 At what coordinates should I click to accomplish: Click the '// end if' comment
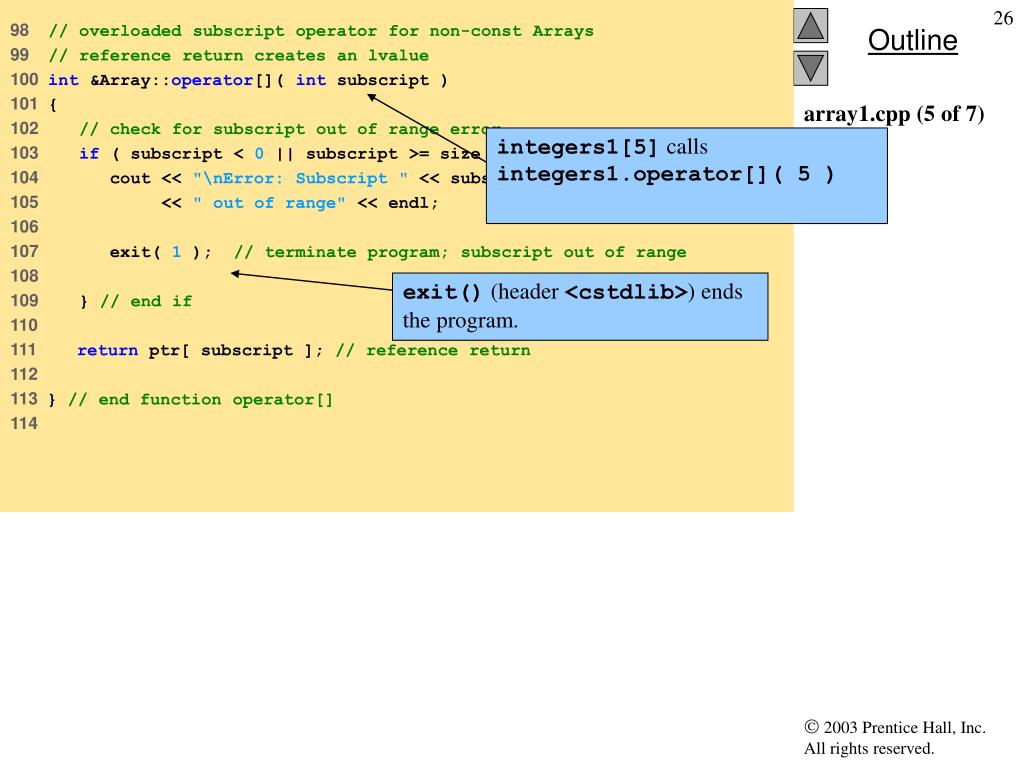coord(146,301)
